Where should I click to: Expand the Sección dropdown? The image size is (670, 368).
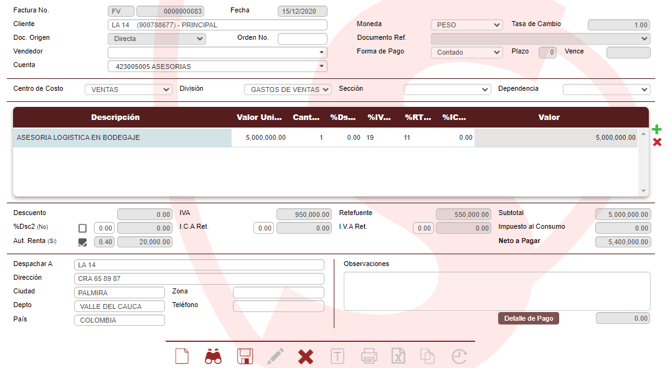(x=447, y=89)
